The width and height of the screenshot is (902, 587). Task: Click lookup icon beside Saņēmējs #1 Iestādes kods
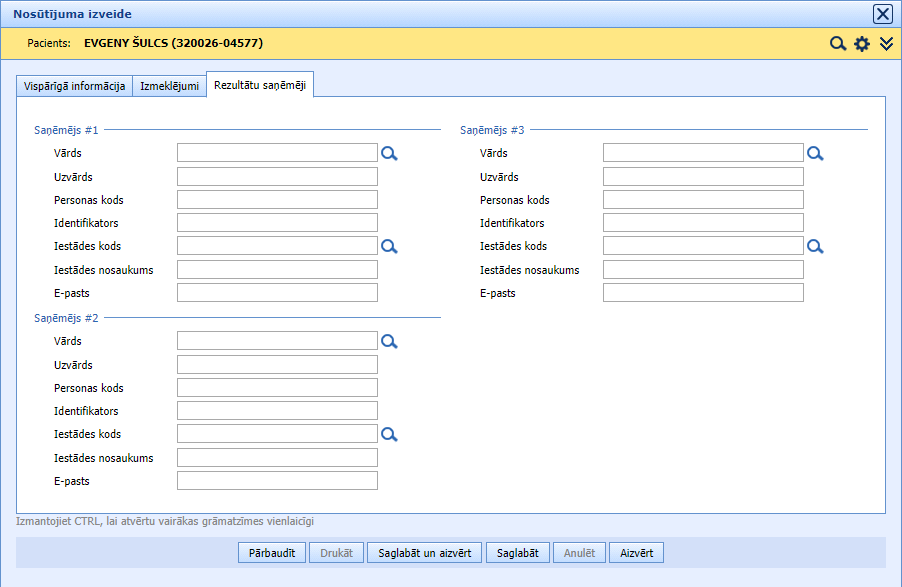pyautogui.click(x=390, y=246)
